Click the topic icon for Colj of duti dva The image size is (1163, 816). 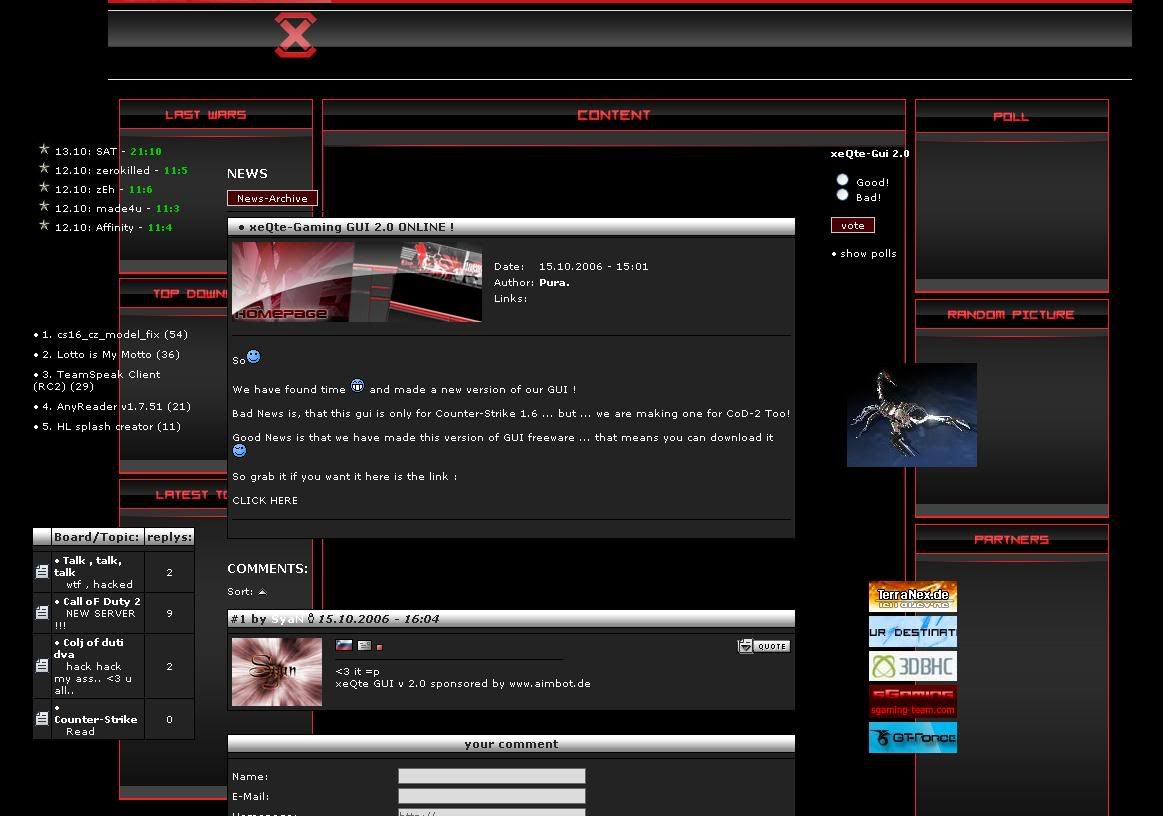pyautogui.click(x=42, y=666)
